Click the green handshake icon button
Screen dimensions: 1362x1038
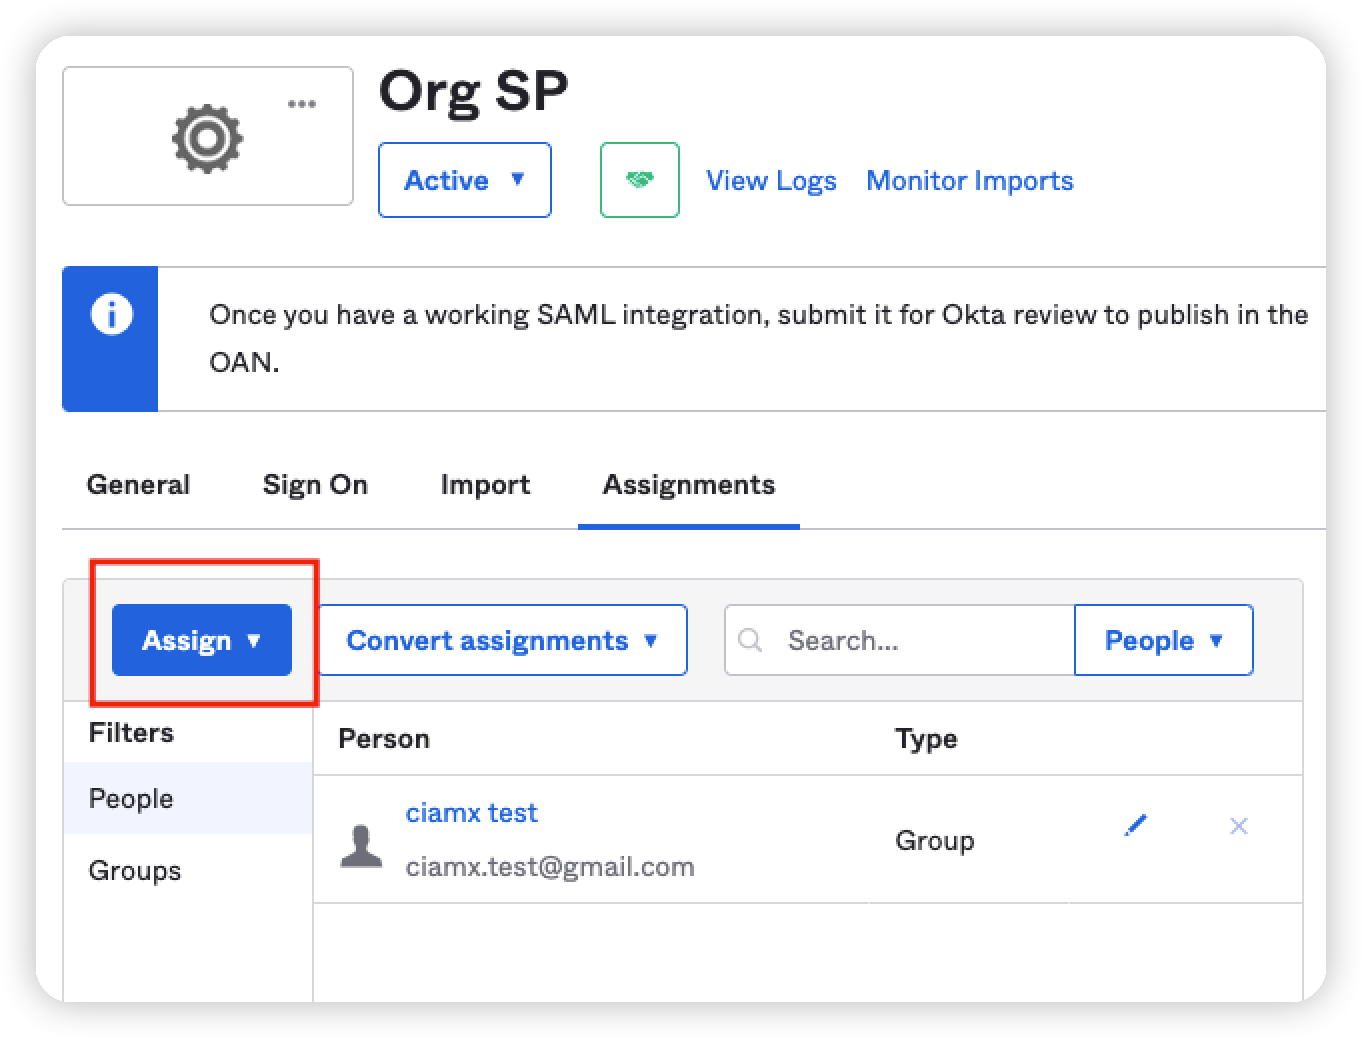tap(639, 180)
